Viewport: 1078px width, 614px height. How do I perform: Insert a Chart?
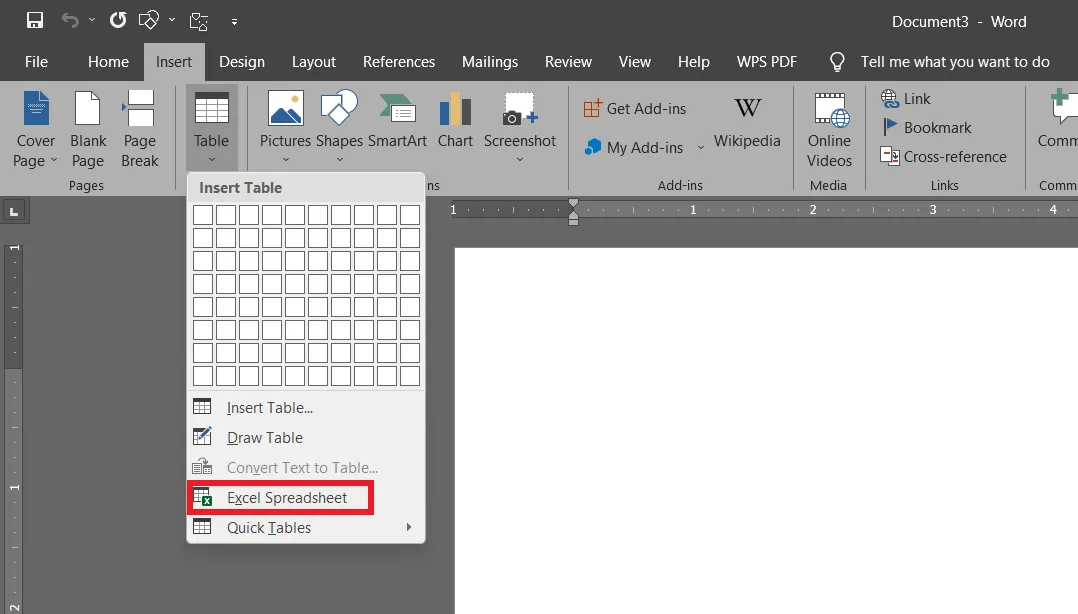(455, 121)
